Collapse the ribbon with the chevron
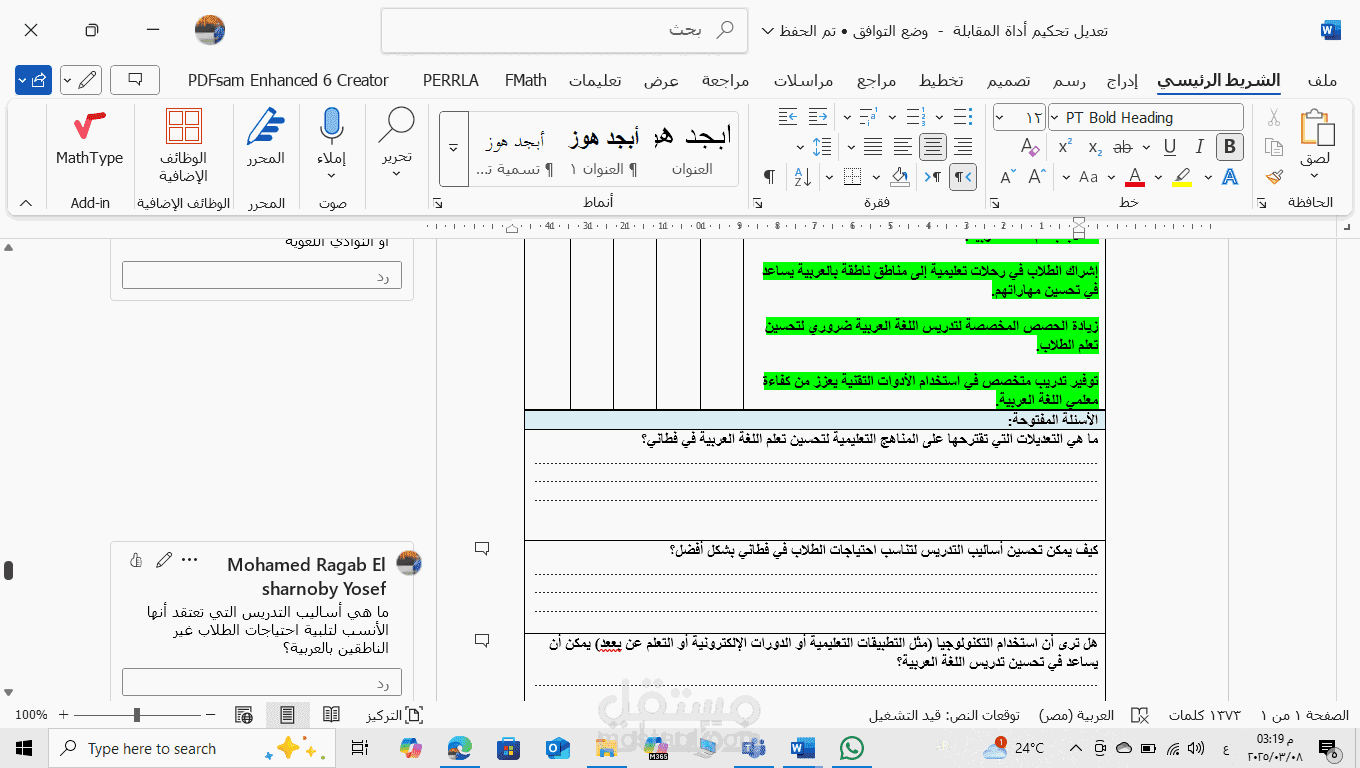The image size is (1360, 768). (x=26, y=202)
